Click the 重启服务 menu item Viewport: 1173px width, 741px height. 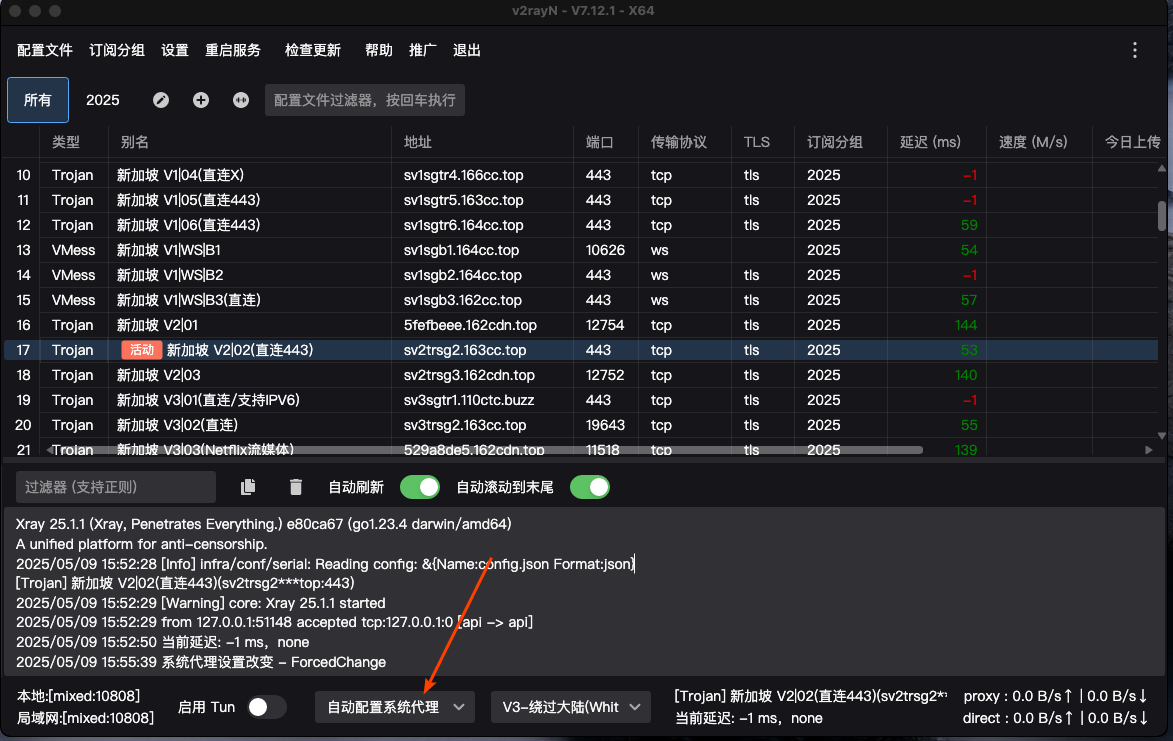coord(233,50)
